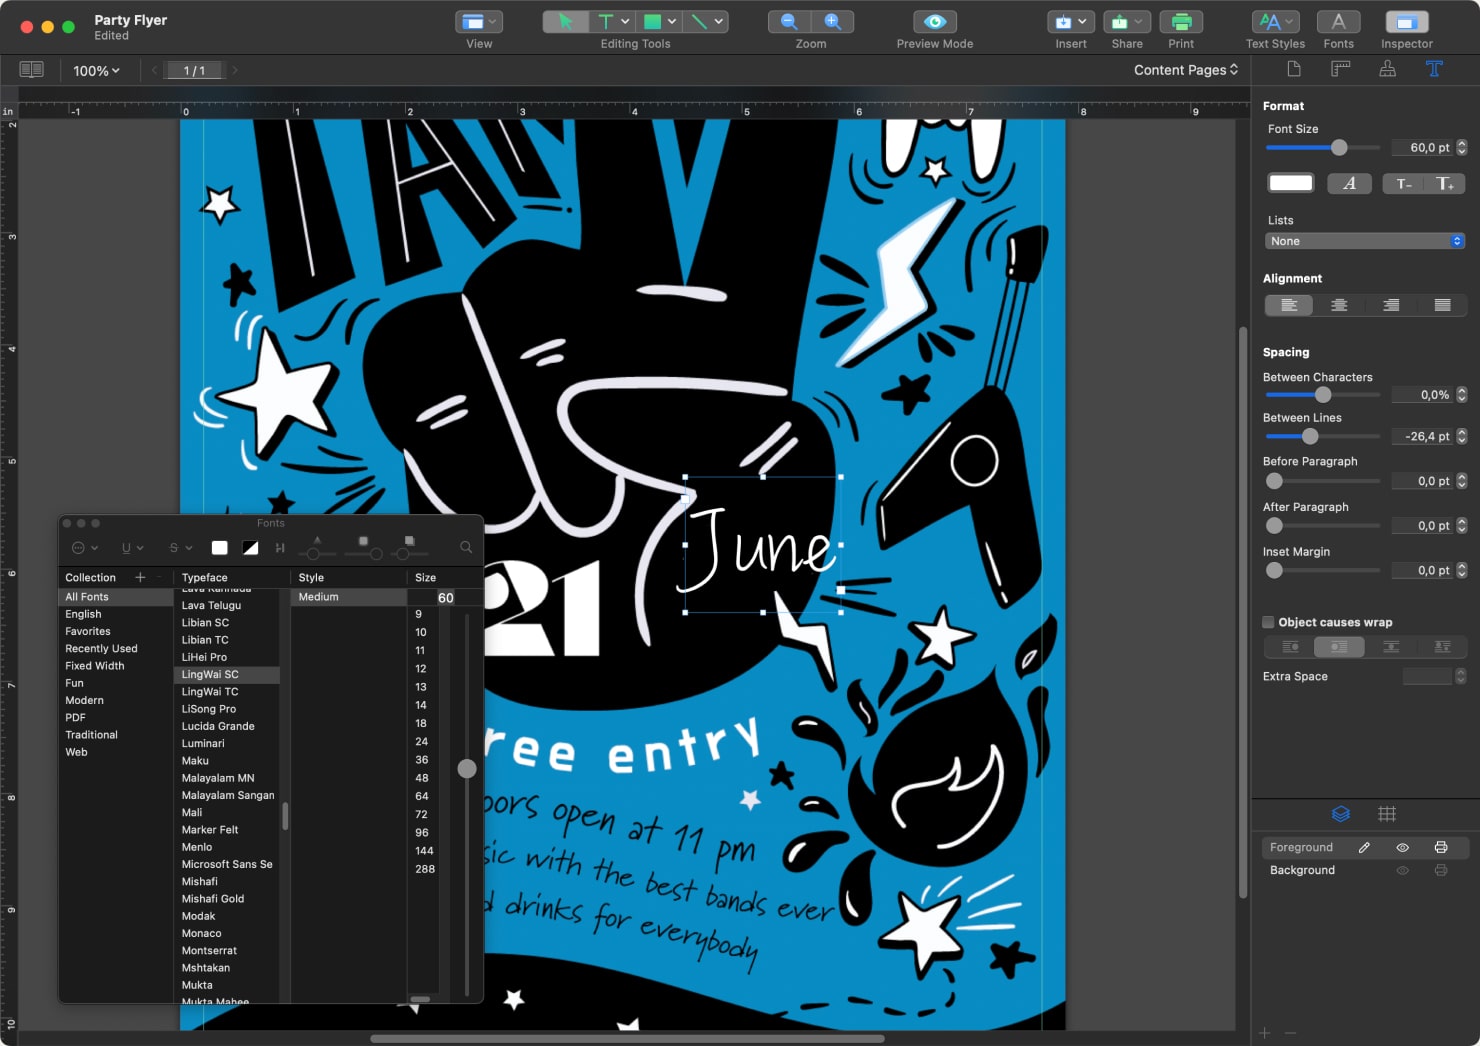
Task: Open underline options in Fonts window
Action: tap(132, 548)
